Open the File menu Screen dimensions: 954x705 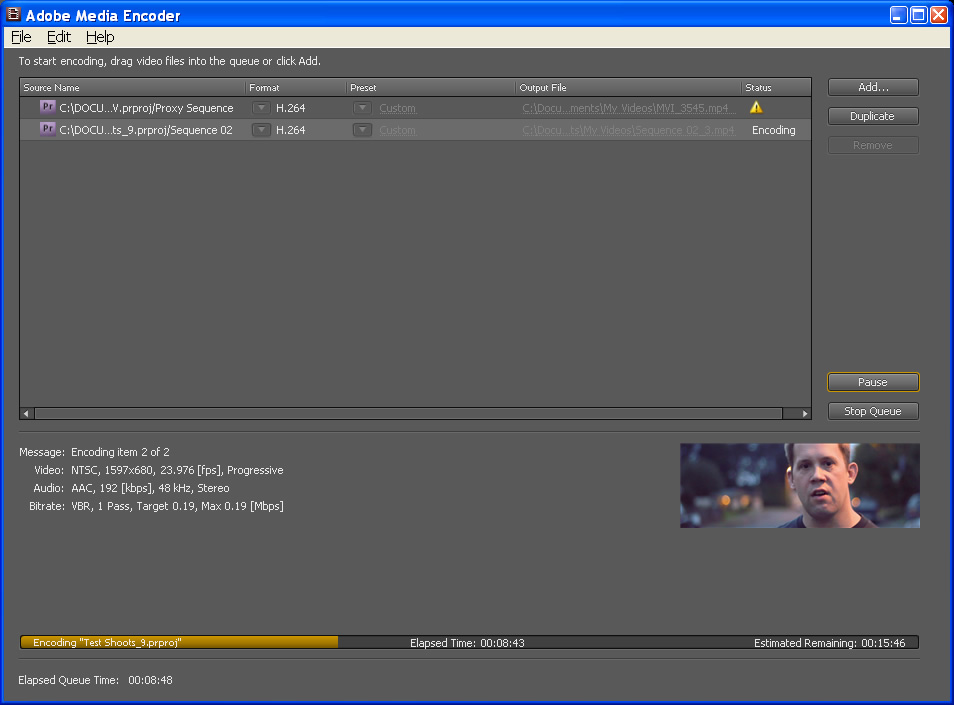tap(21, 37)
